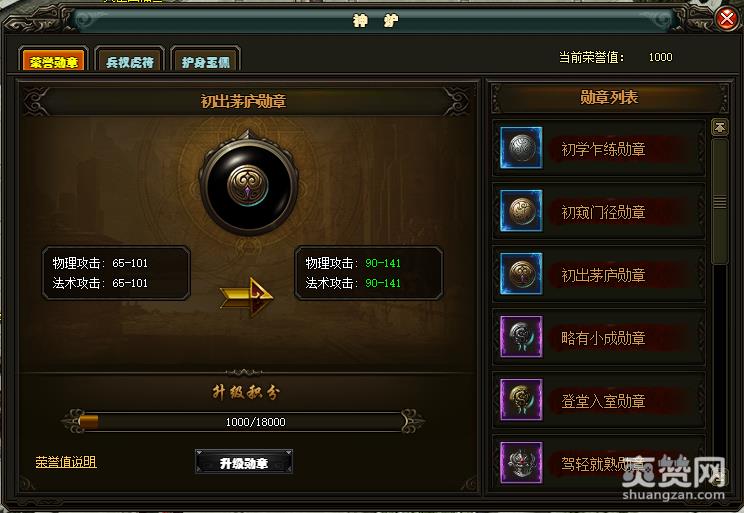Click the scroll-to-top arrow in medal list

click(720, 127)
